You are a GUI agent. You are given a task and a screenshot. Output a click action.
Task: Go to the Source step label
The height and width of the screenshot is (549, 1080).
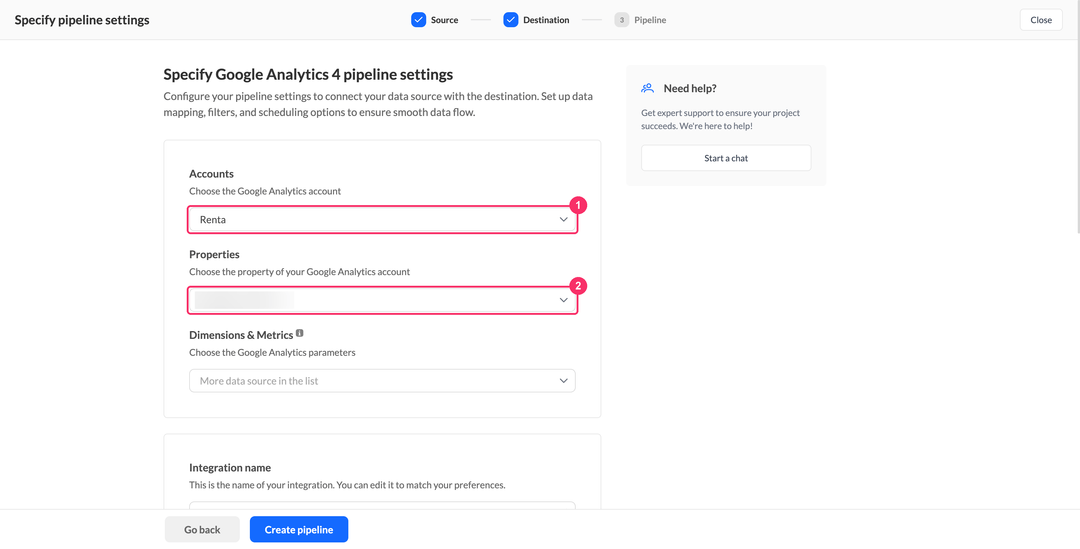point(444,20)
